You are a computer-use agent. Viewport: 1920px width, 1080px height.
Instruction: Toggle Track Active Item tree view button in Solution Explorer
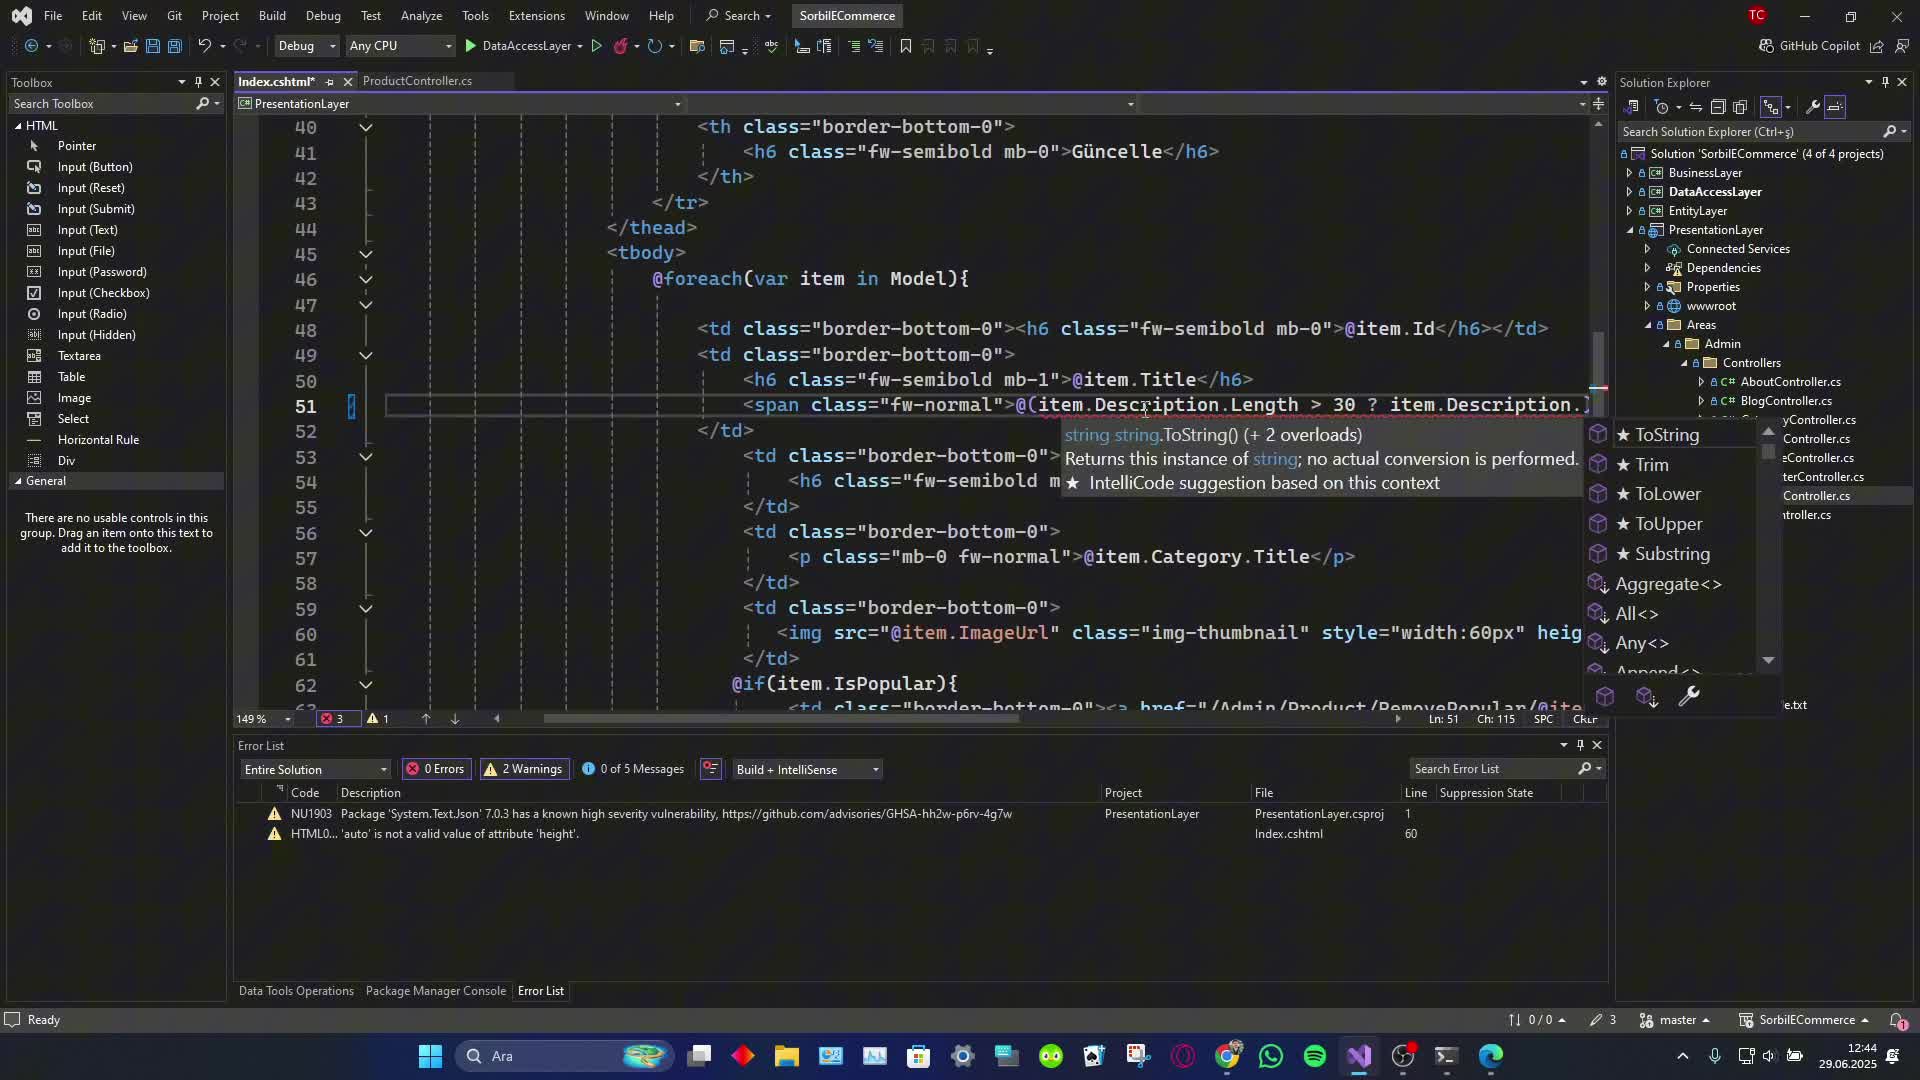tap(1771, 107)
